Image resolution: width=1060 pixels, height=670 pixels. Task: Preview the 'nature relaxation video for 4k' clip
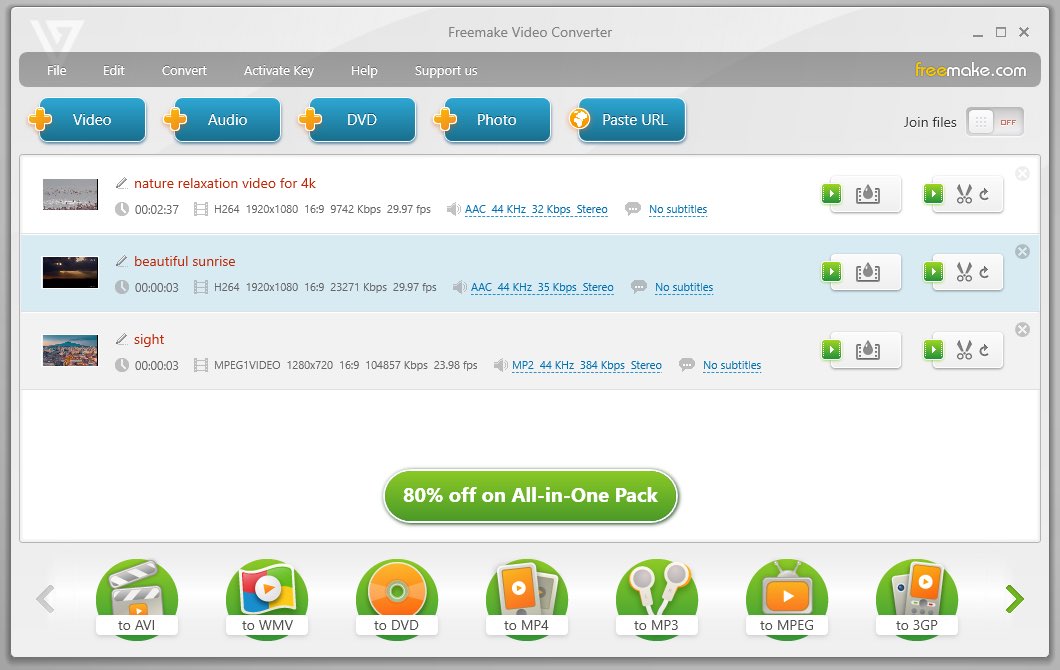pyautogui.click(x=831, y=194)
